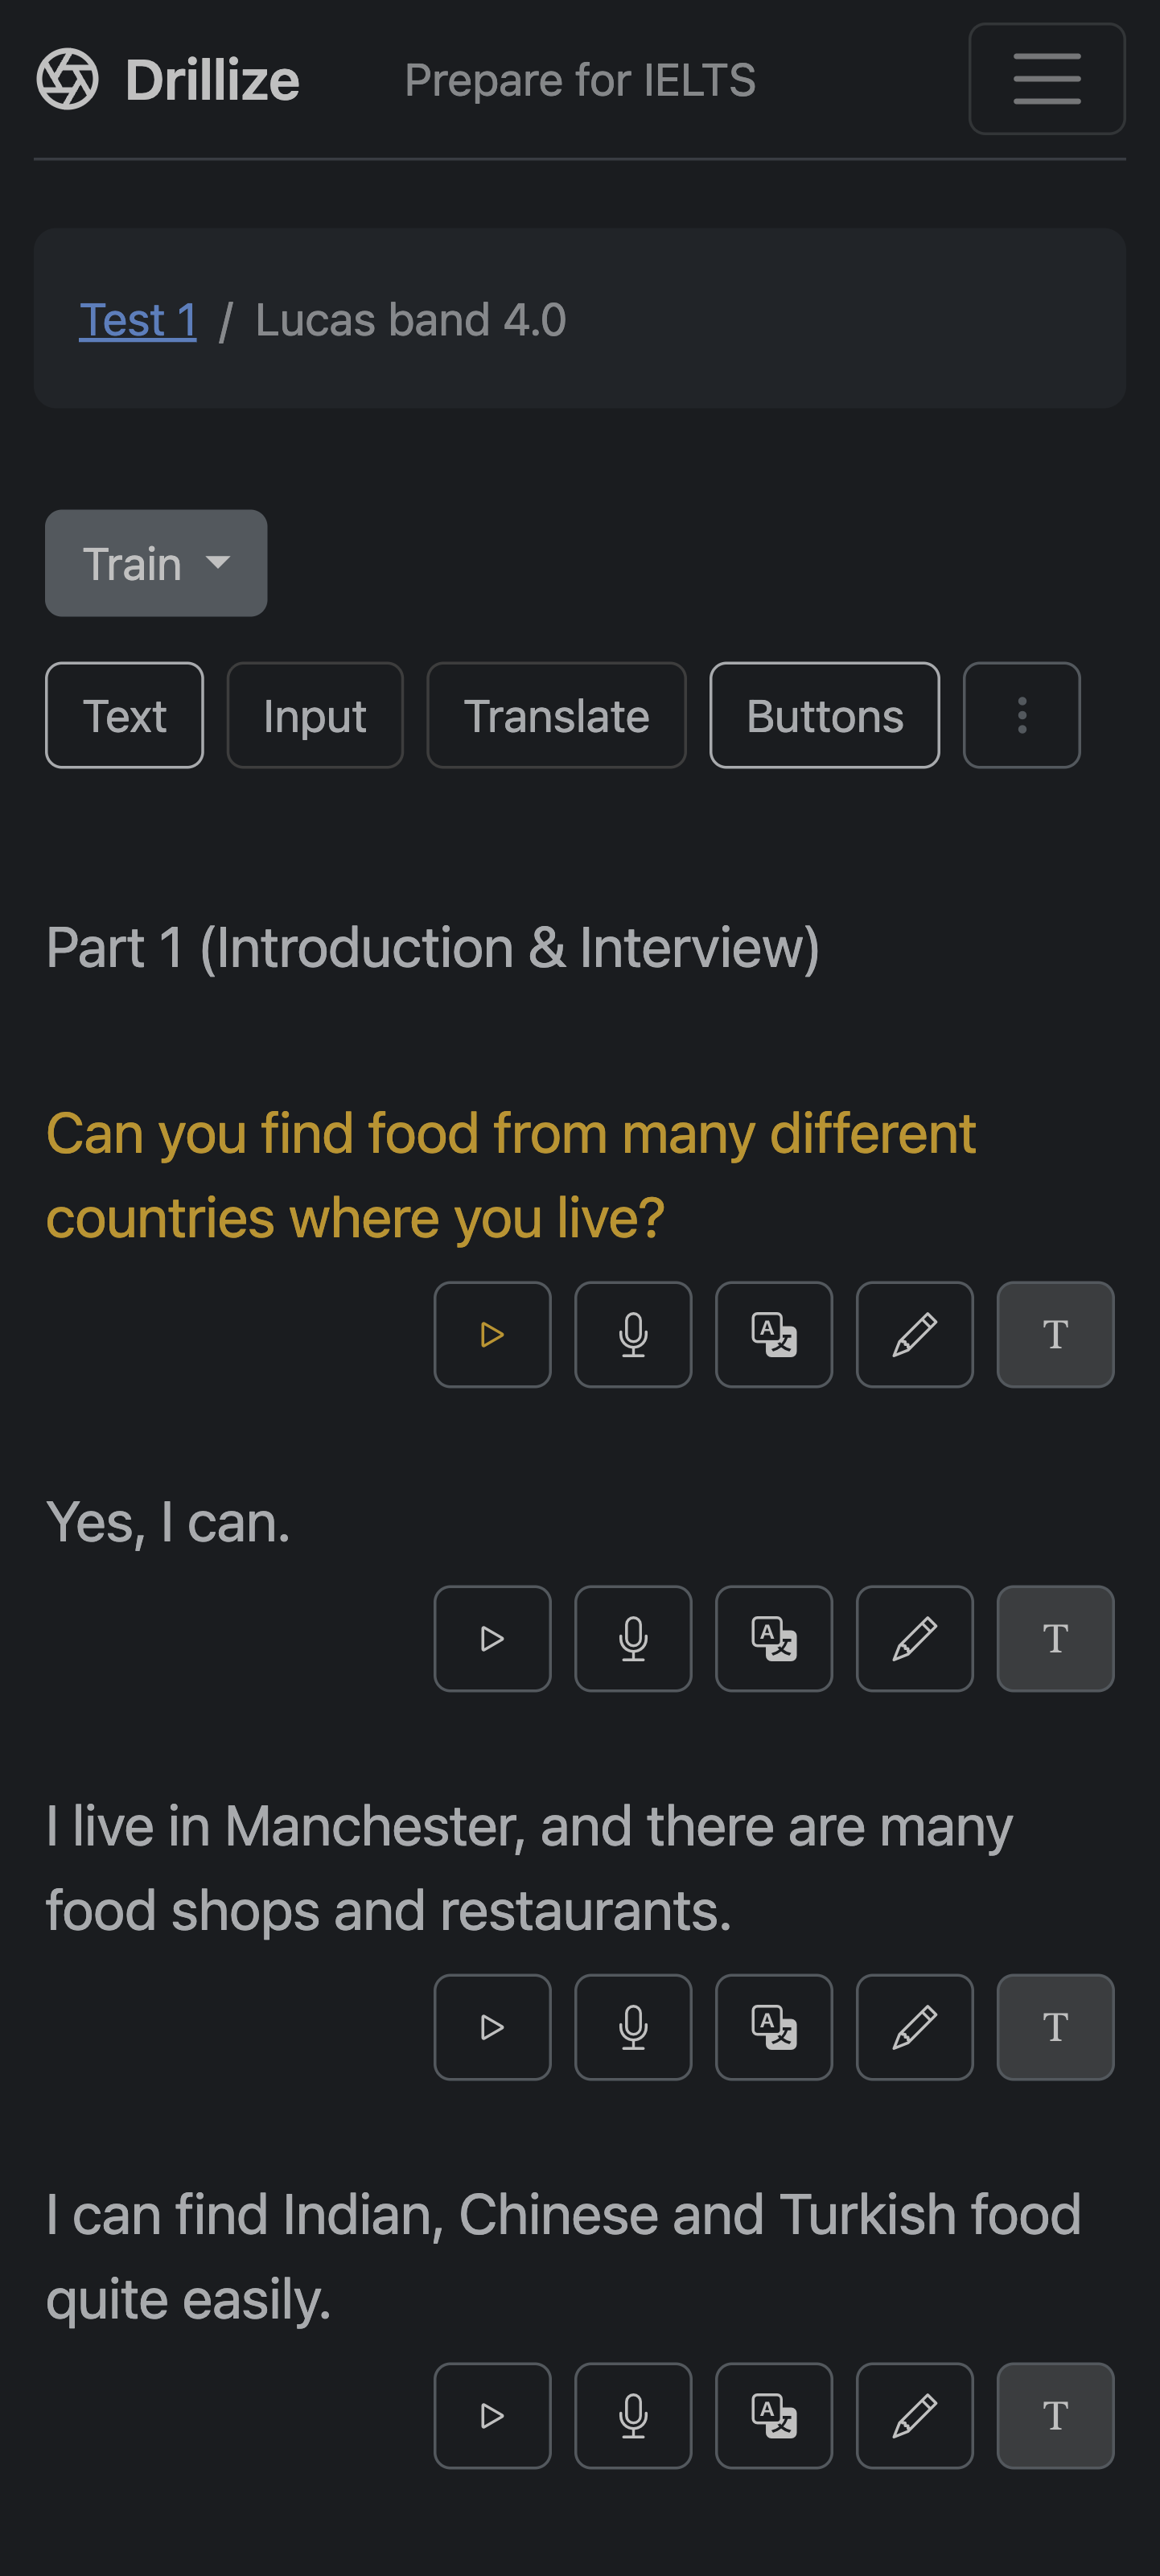
Task: Toggle text for the Manchester sentence
Action: point(1055,2026)
